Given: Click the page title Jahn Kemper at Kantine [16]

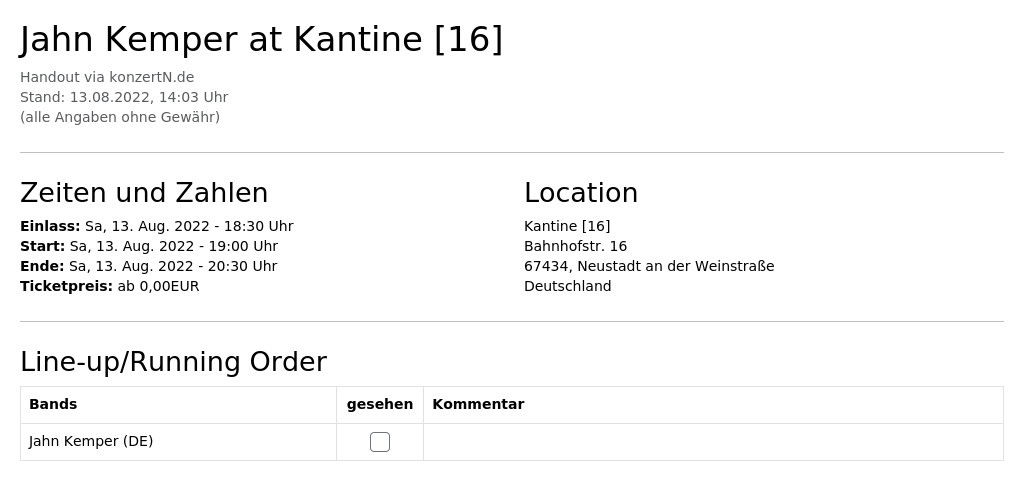Looking at the screenshot, I should click(x=261, y=39).
